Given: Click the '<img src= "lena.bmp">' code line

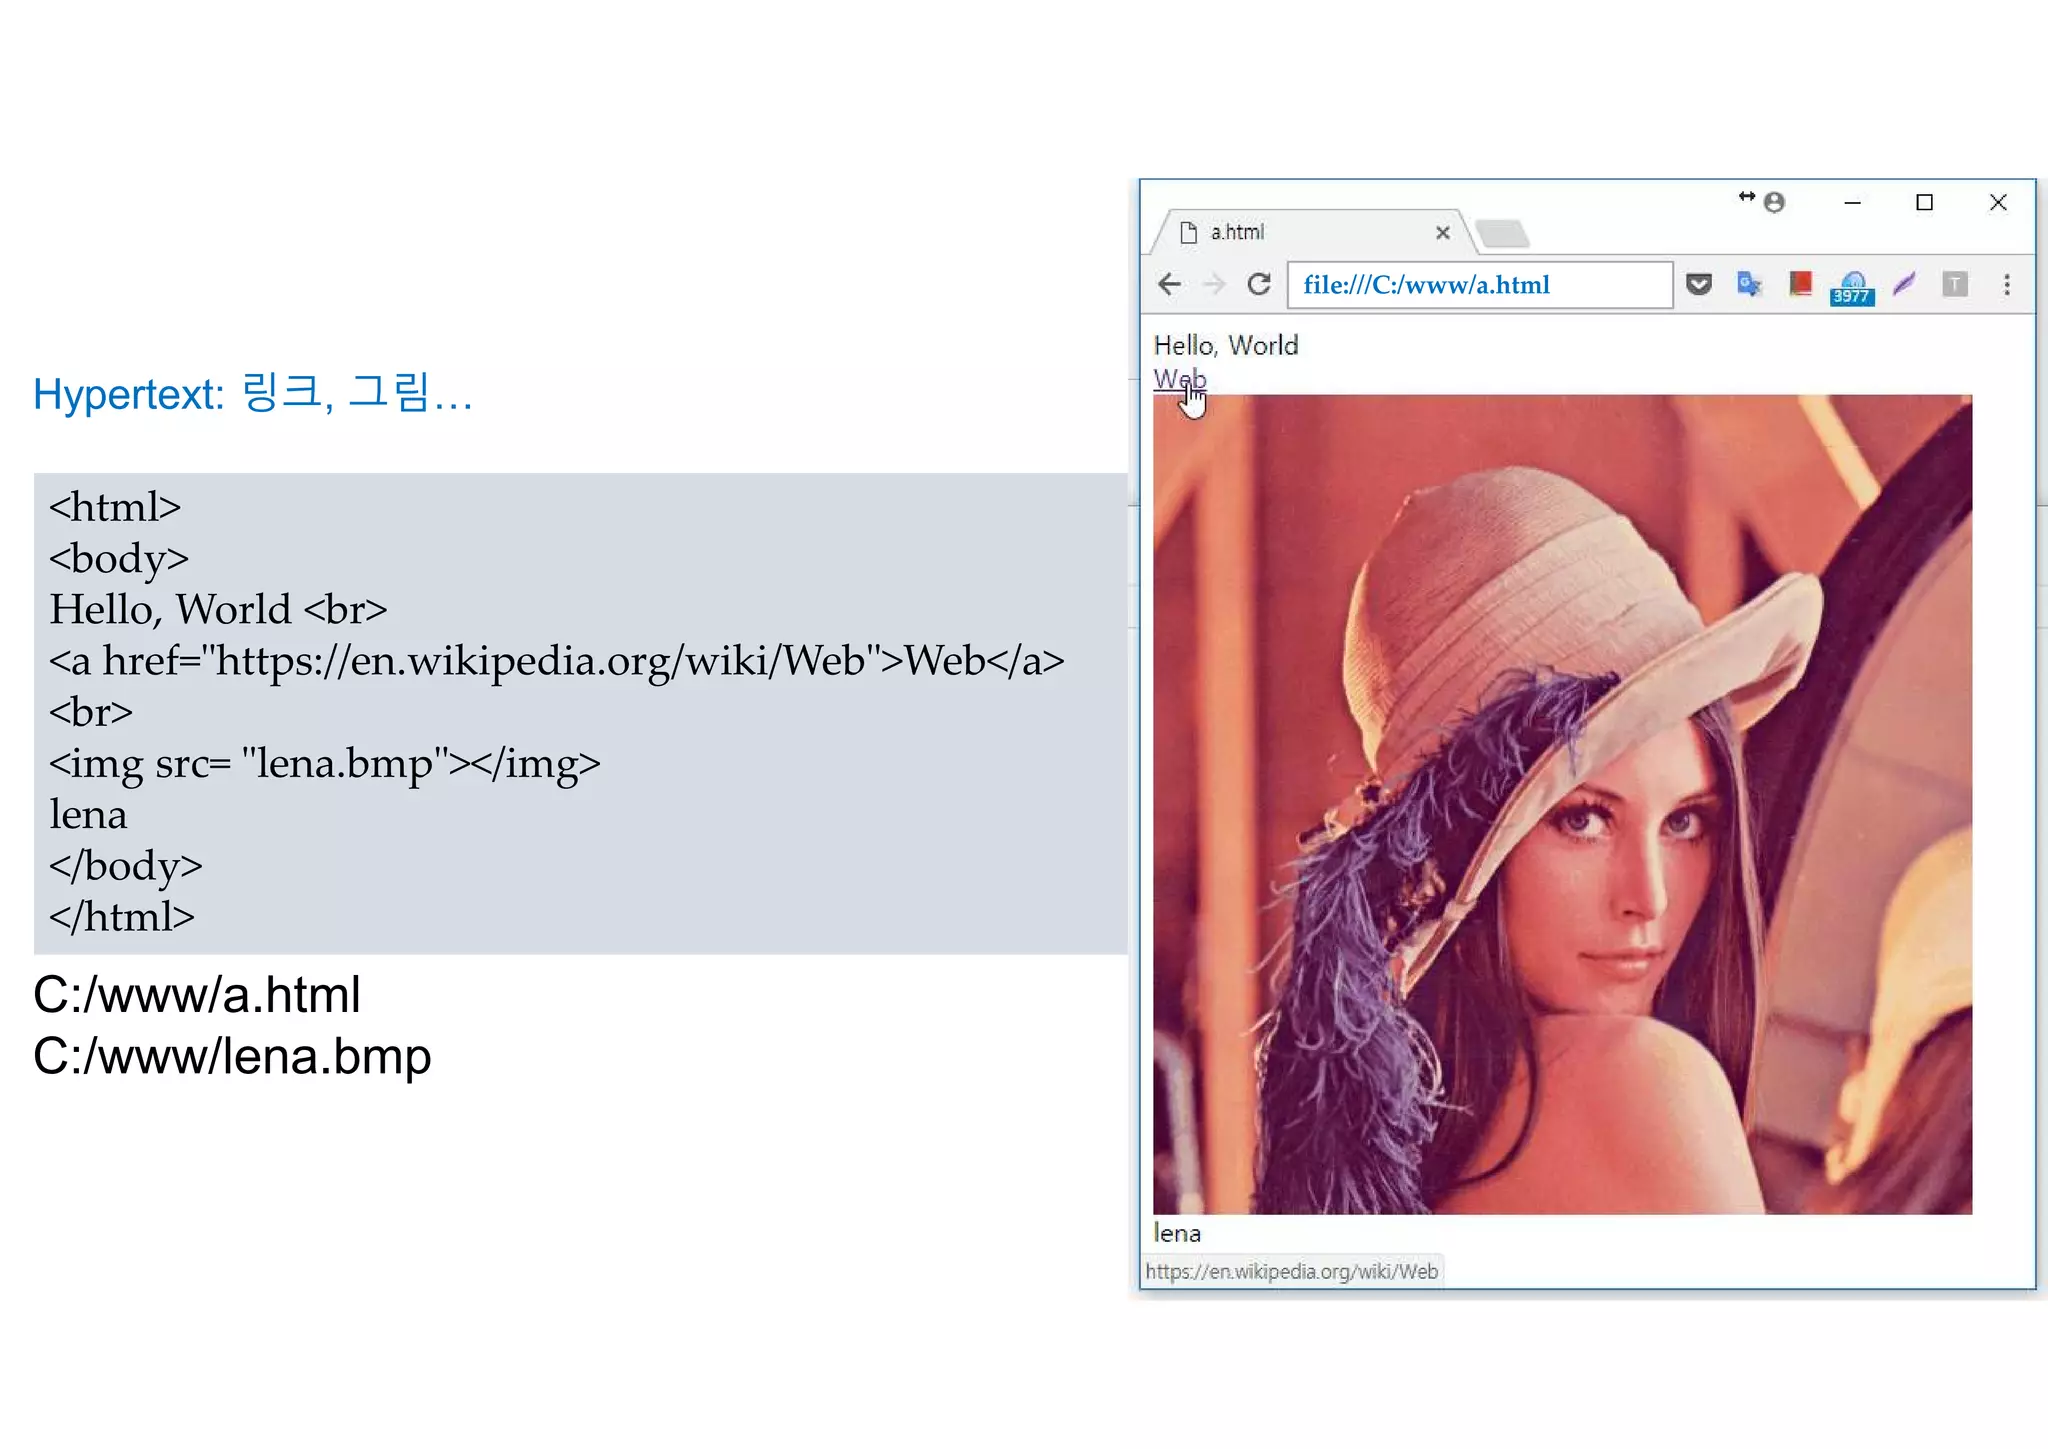Looking at the screenshot, I should (325, 764).
